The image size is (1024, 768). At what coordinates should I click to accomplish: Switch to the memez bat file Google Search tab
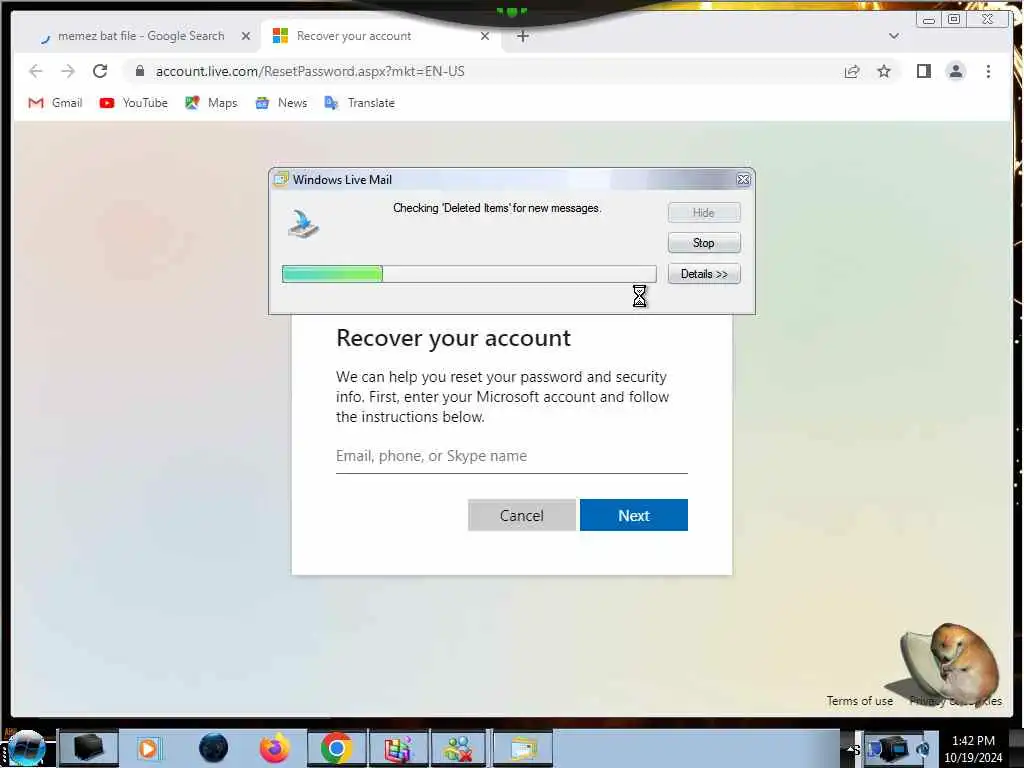[x=140, y=36]
